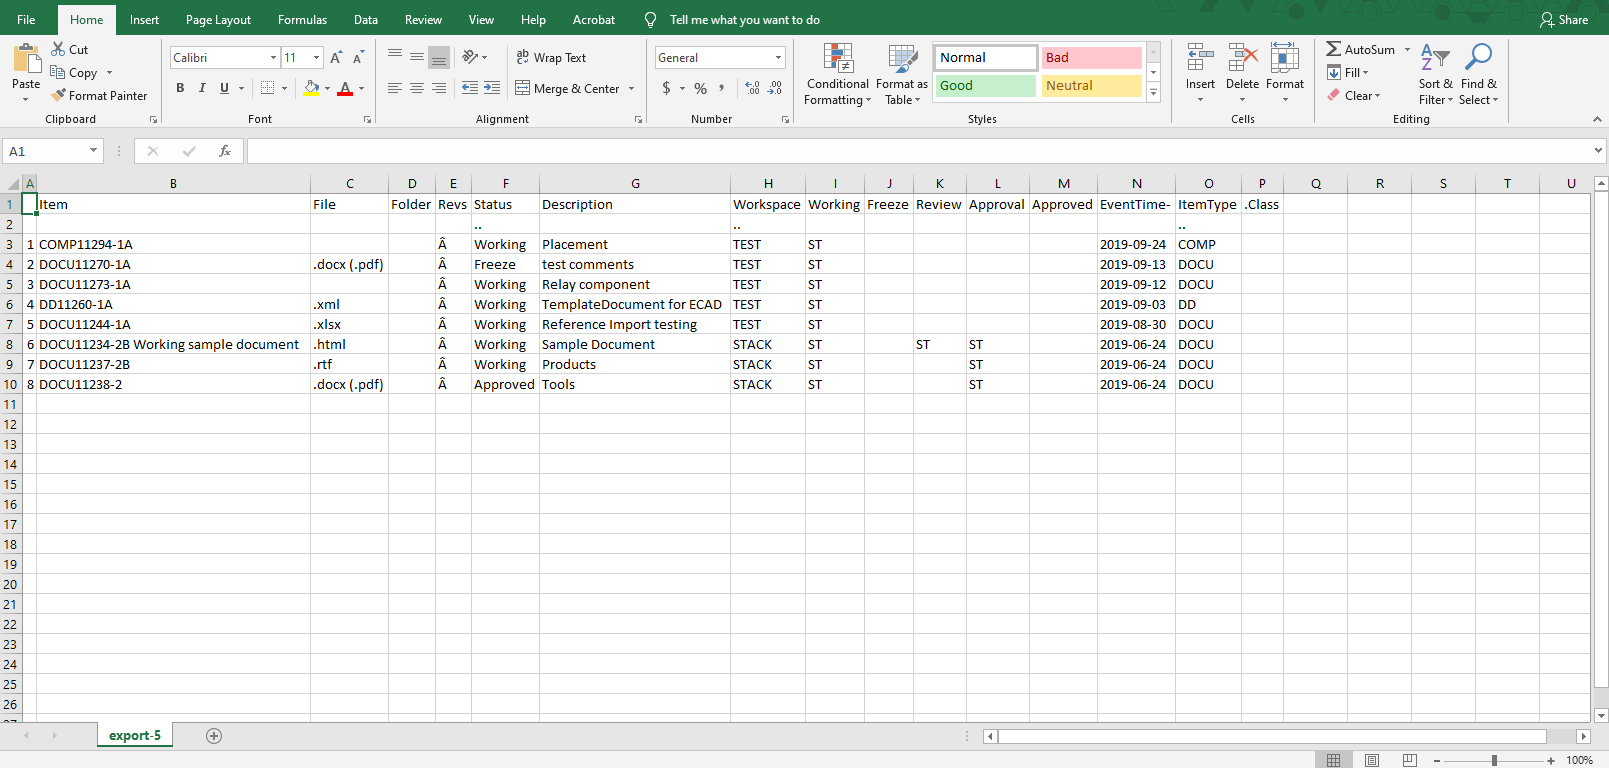Toggle underline formatting

[224, 88]
